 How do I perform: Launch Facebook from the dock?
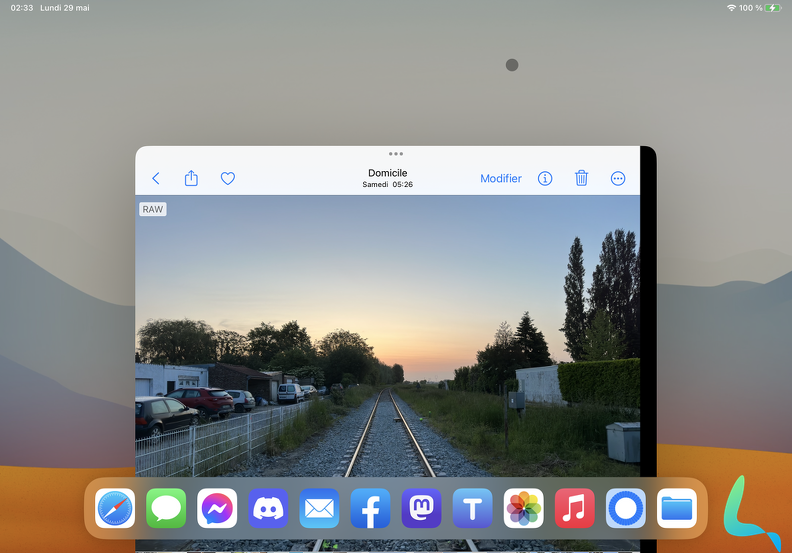(x=370, y=508)
